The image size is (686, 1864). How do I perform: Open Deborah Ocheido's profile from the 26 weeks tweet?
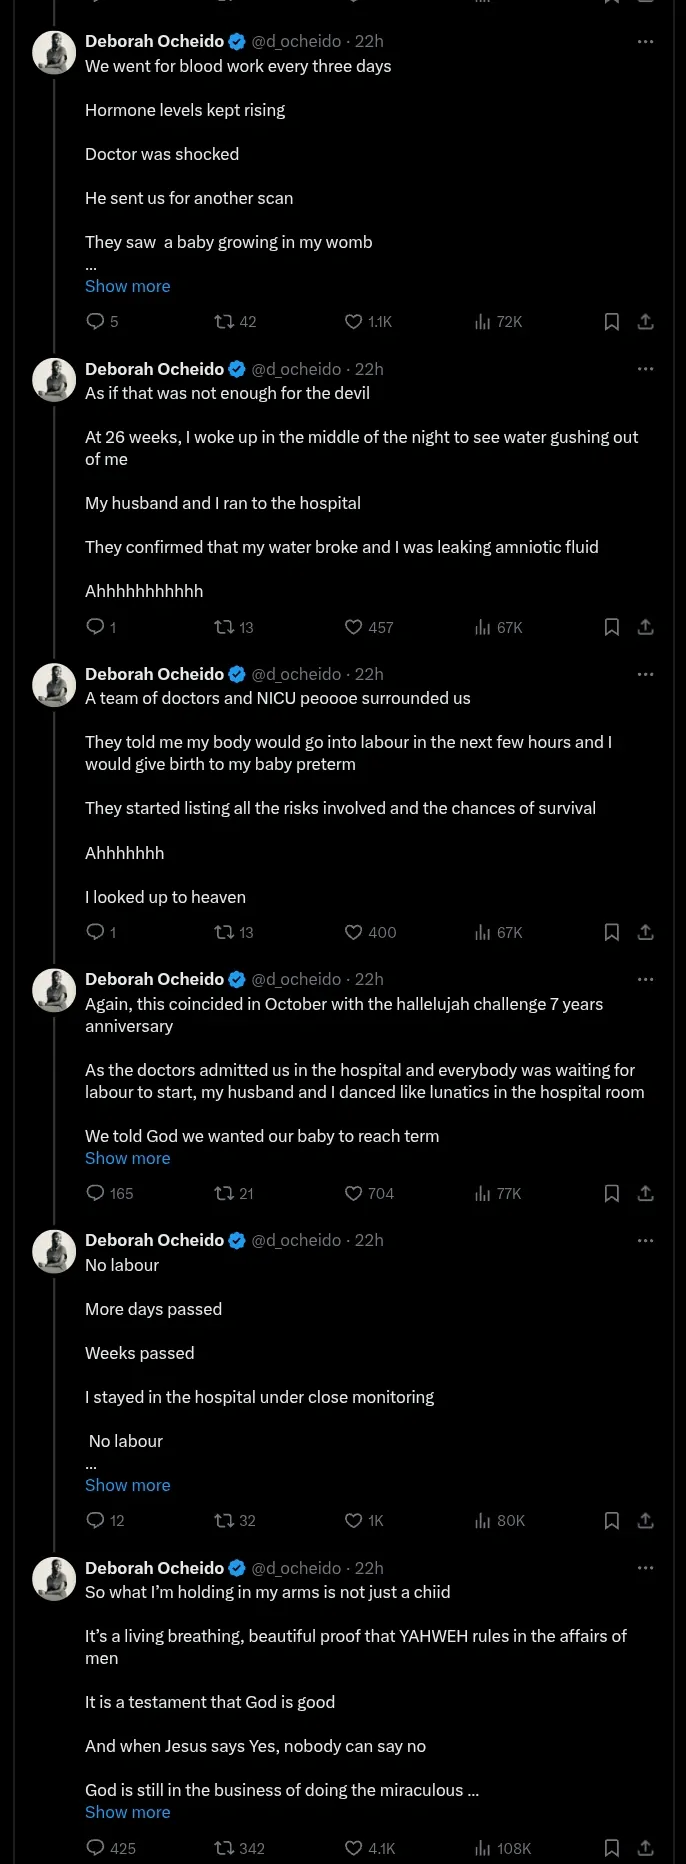[x=154, y=369]
